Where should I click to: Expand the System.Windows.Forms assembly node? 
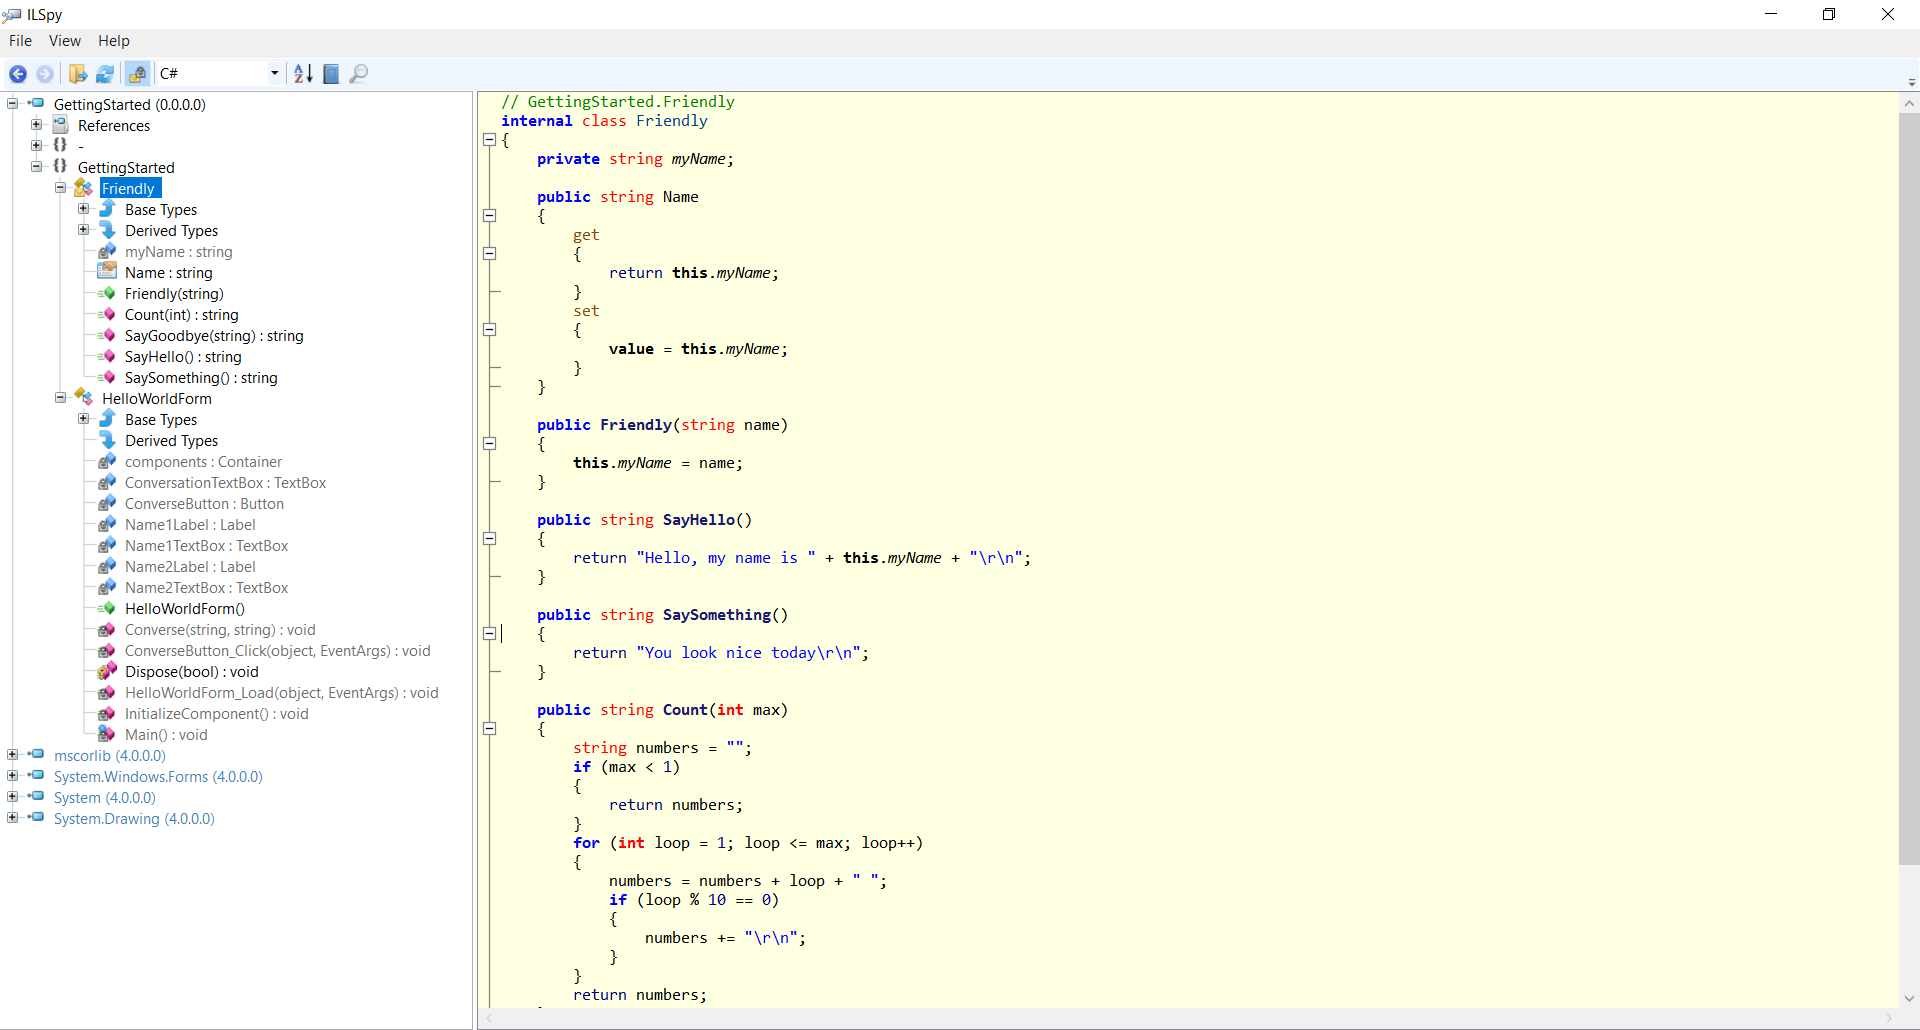click(x=13, y=776)
